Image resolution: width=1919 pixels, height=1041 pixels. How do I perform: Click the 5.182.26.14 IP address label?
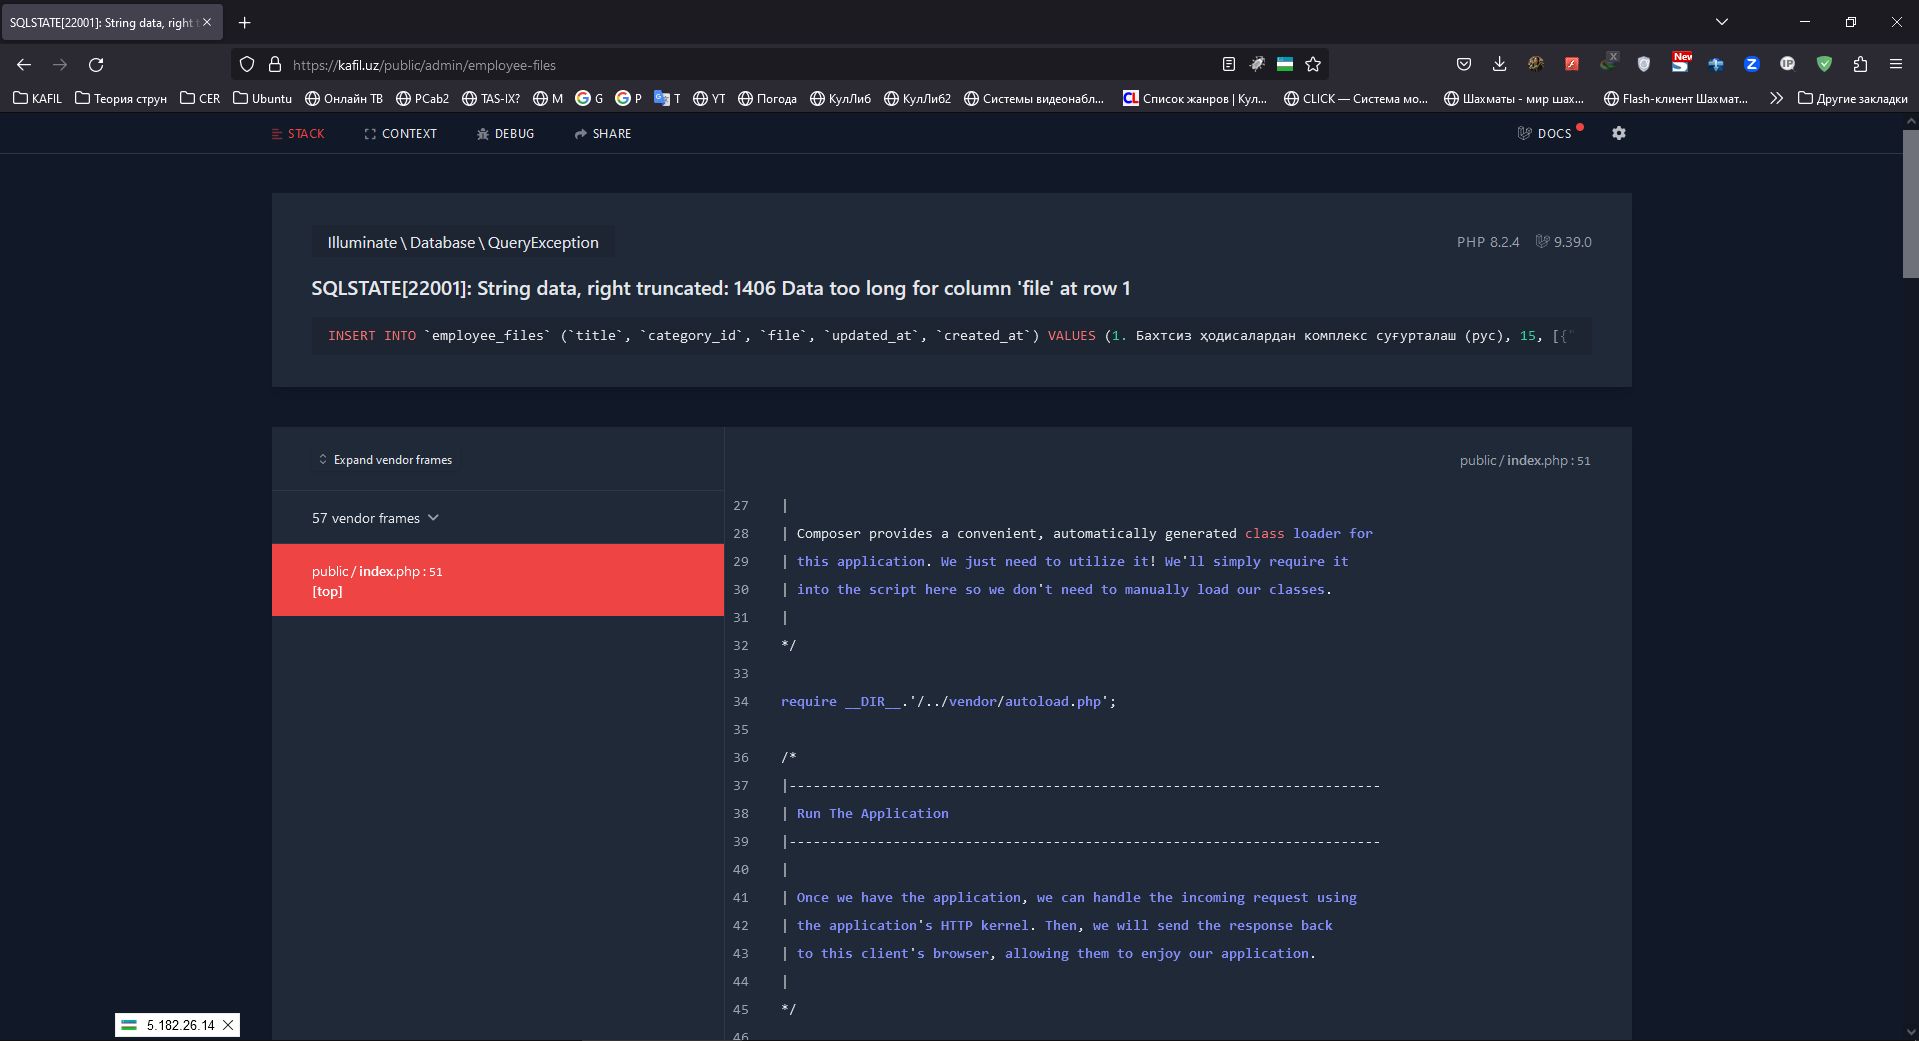pos(180,1025)
